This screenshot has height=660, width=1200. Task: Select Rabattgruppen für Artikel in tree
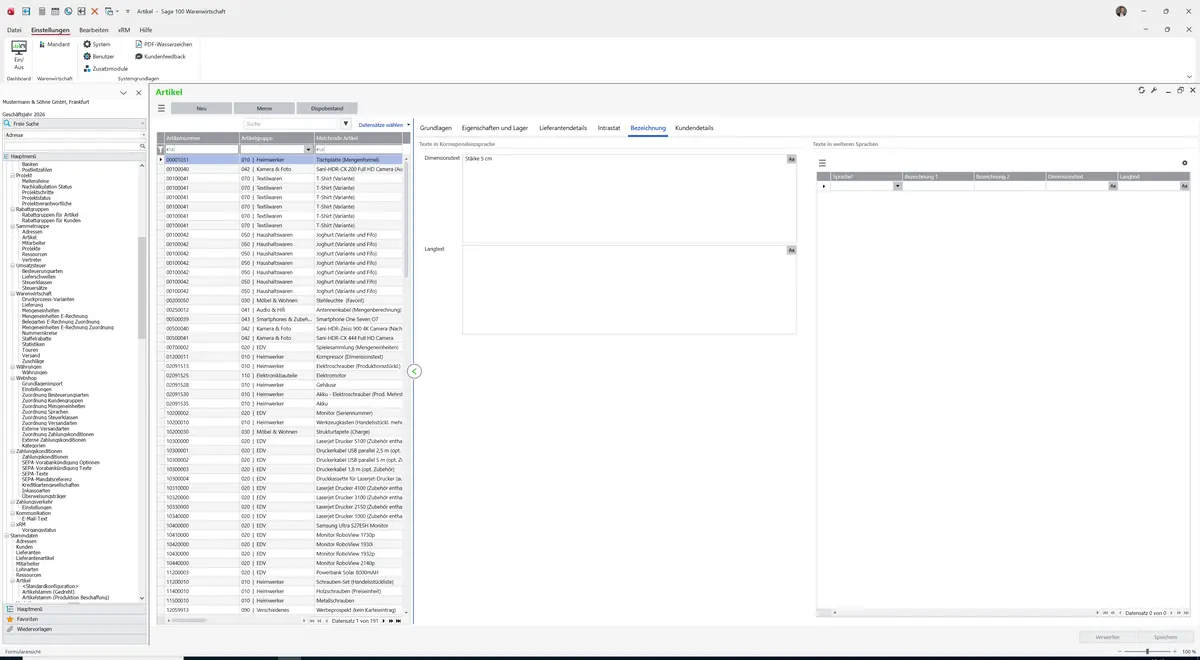[x=52, y=214]
